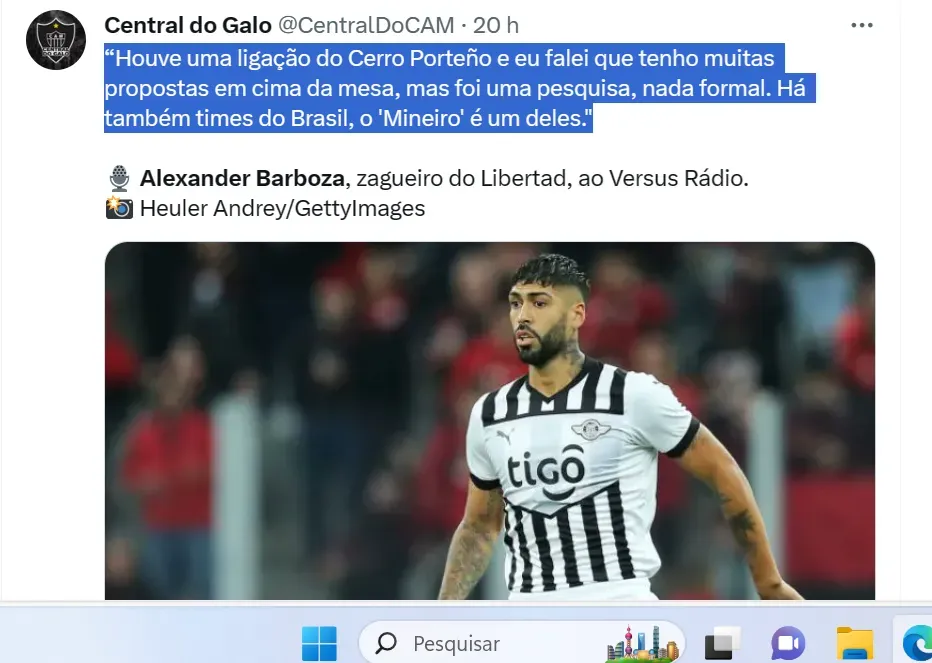932x663 pixels.
Task: Open the tweet's three-dot more options menu
Action: 862,25
